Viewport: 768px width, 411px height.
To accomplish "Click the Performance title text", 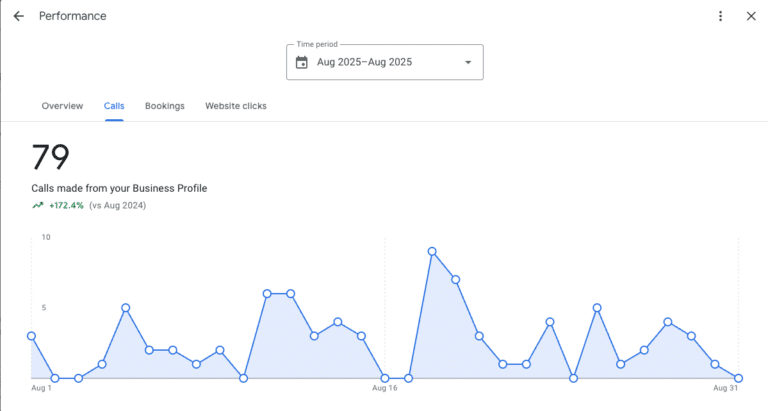I will [x=72, y=16].
